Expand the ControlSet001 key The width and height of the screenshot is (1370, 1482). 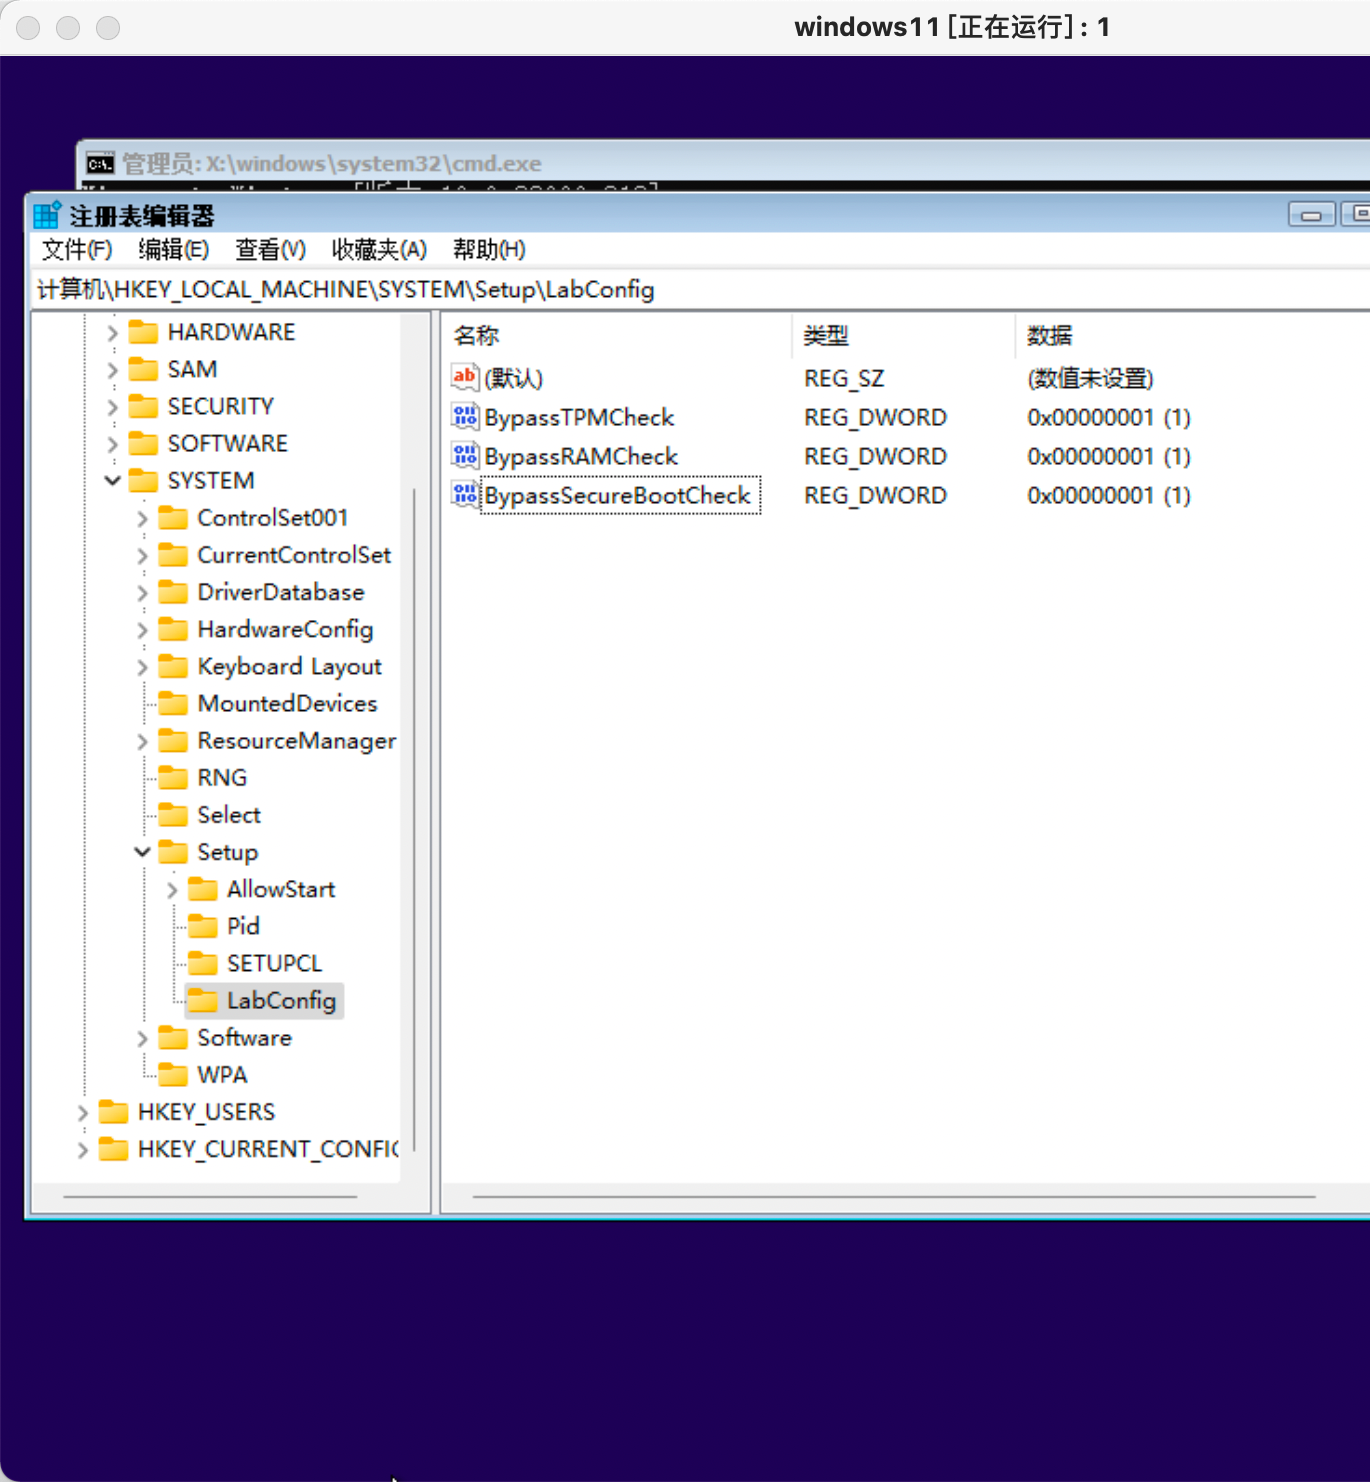tap(142, 518)
